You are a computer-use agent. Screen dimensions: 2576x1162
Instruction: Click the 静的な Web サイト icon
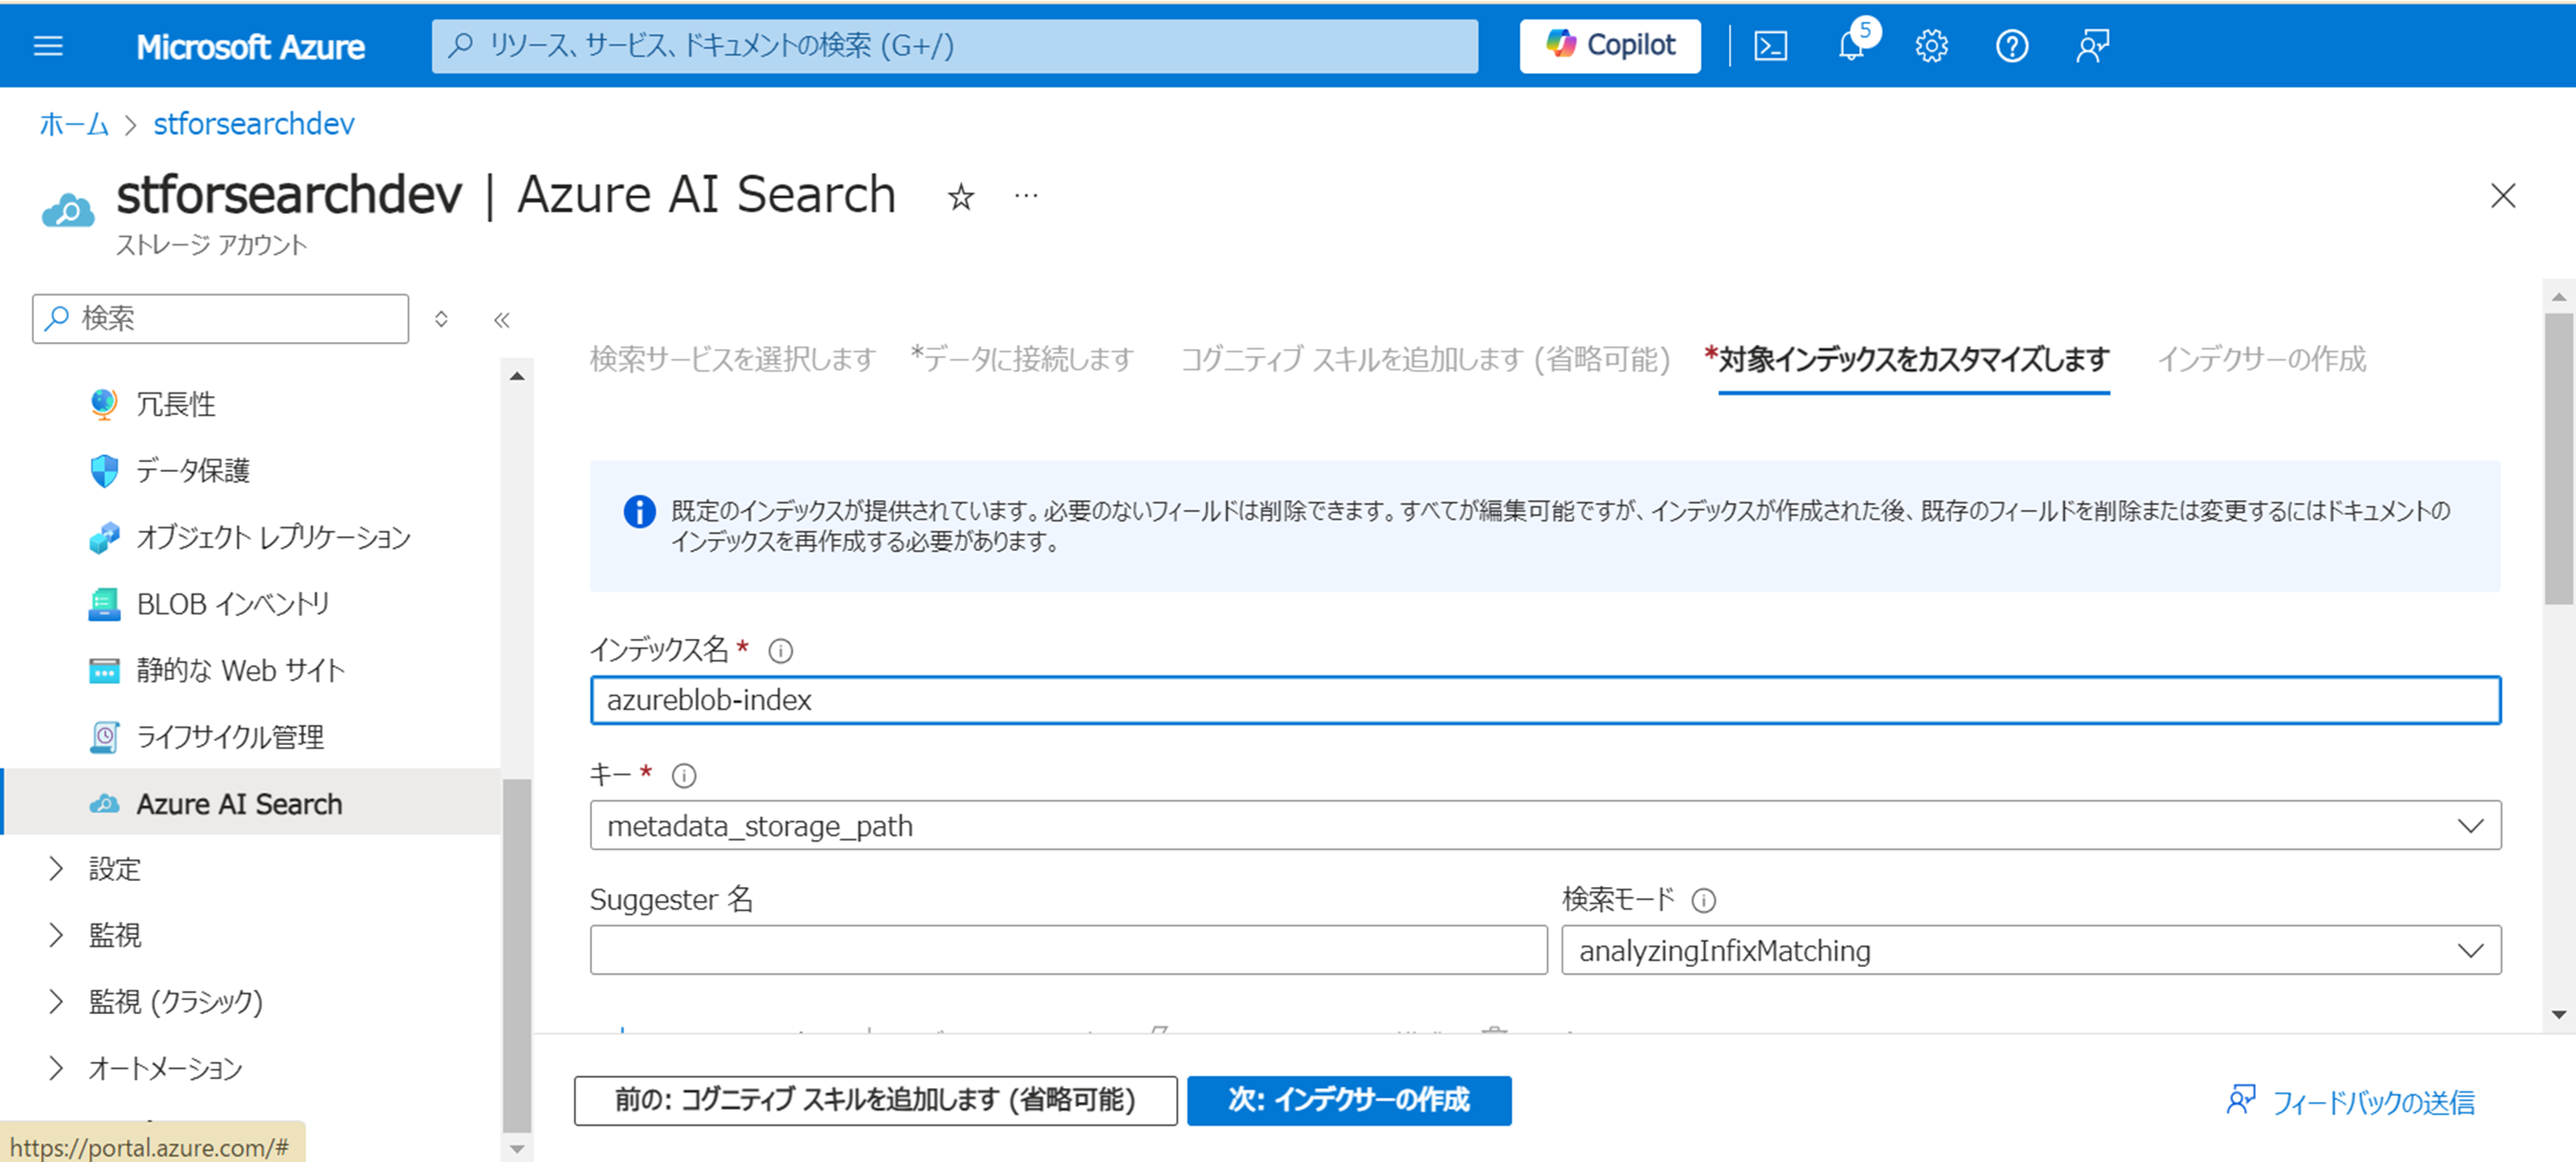pyautogui.click(x=104, y=671)
